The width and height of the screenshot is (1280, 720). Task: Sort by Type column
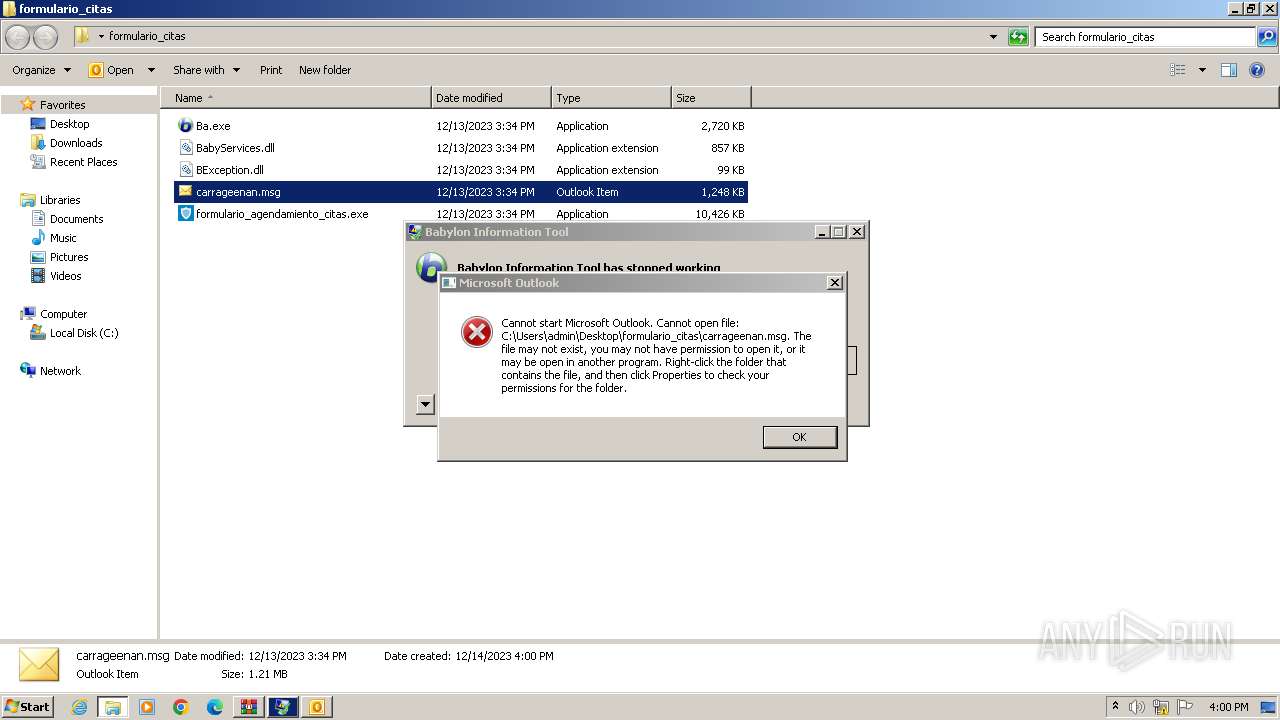(611, 98)
